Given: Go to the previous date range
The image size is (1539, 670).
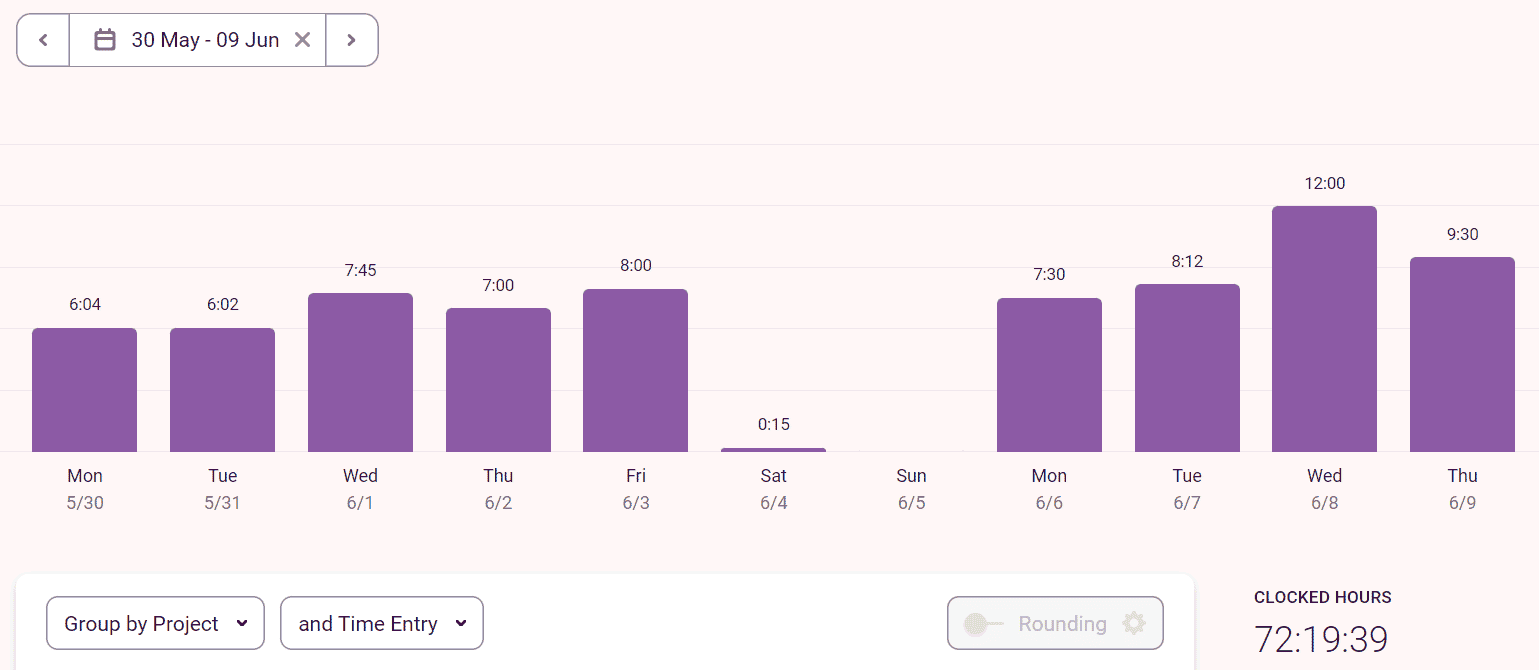Looking at the screenshot, I should [x=43, y=40].
